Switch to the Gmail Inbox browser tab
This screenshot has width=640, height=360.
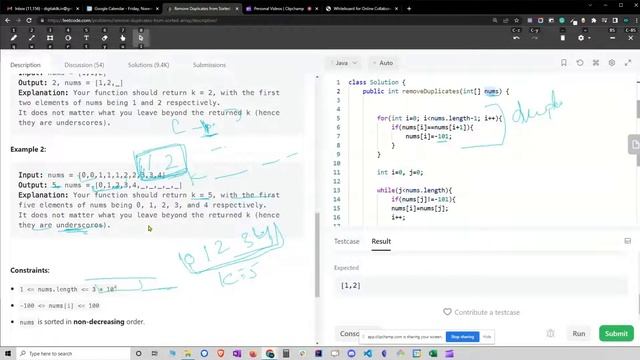[43, 8]
